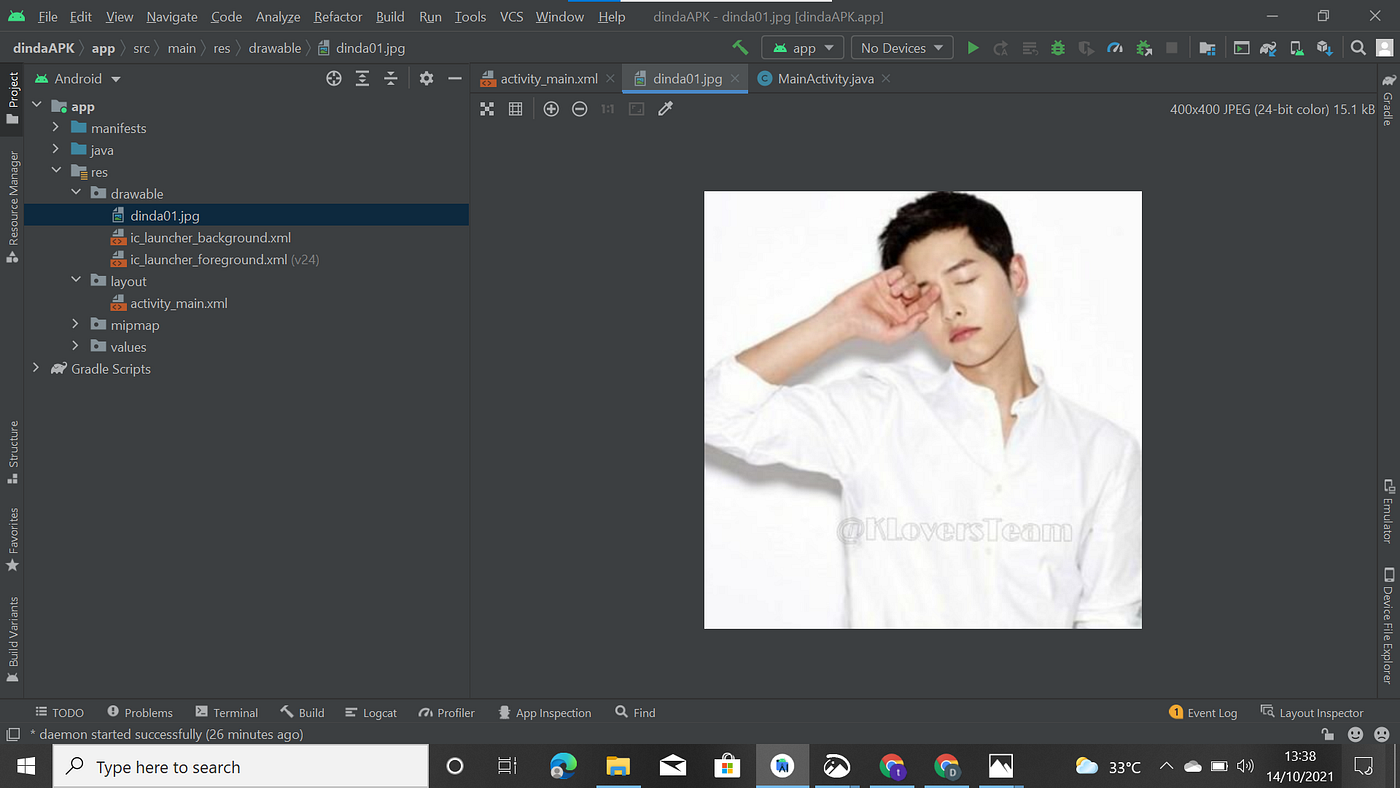Pick a color with the eyedropper icon

click(x=665, y=109)
